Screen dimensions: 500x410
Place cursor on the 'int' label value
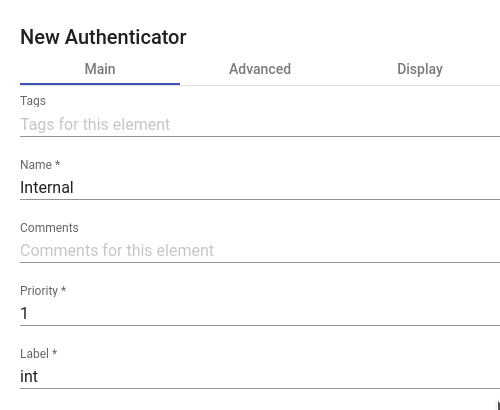point(29,376)
